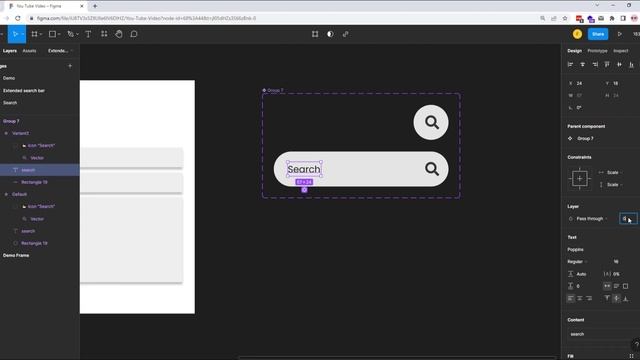Enable auto height text resizing

[x=616, y=286]
